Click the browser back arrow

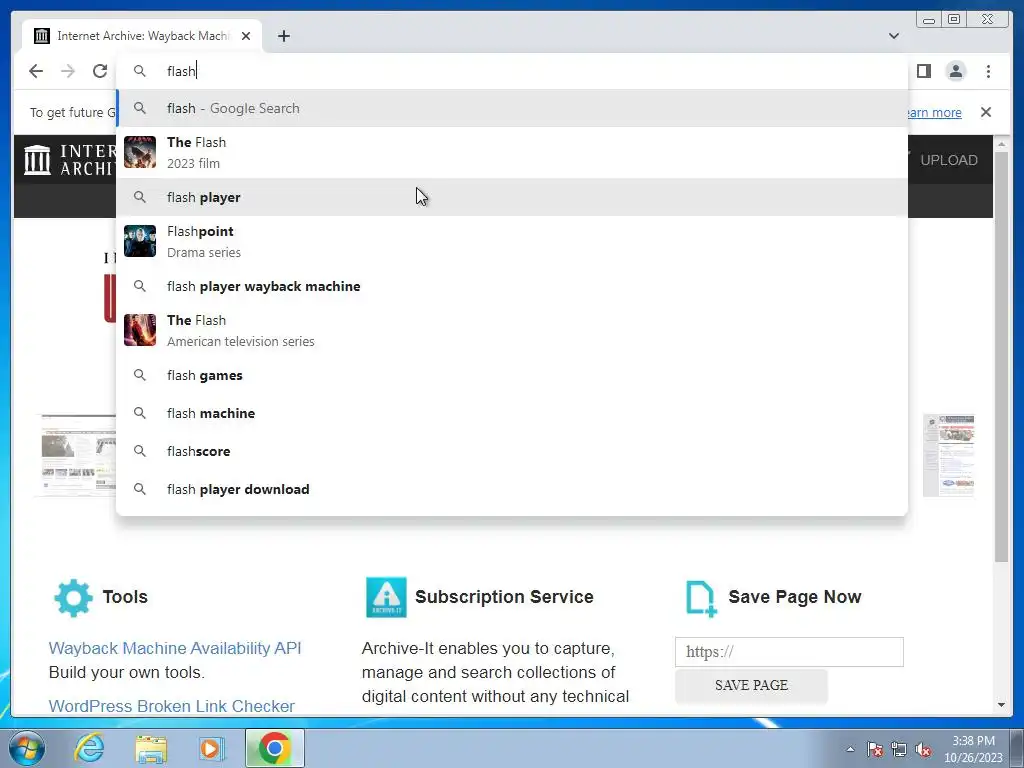click(x=36, y=71)
